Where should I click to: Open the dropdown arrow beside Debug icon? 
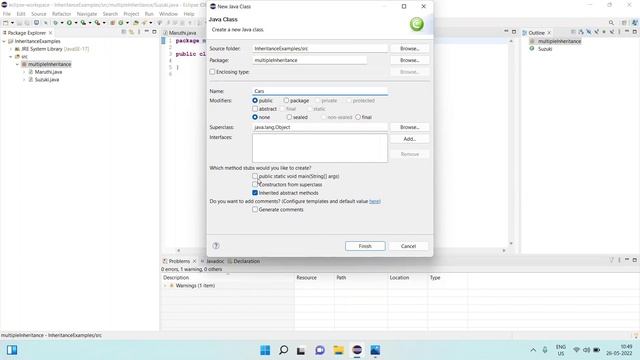(x=62, y=23)
